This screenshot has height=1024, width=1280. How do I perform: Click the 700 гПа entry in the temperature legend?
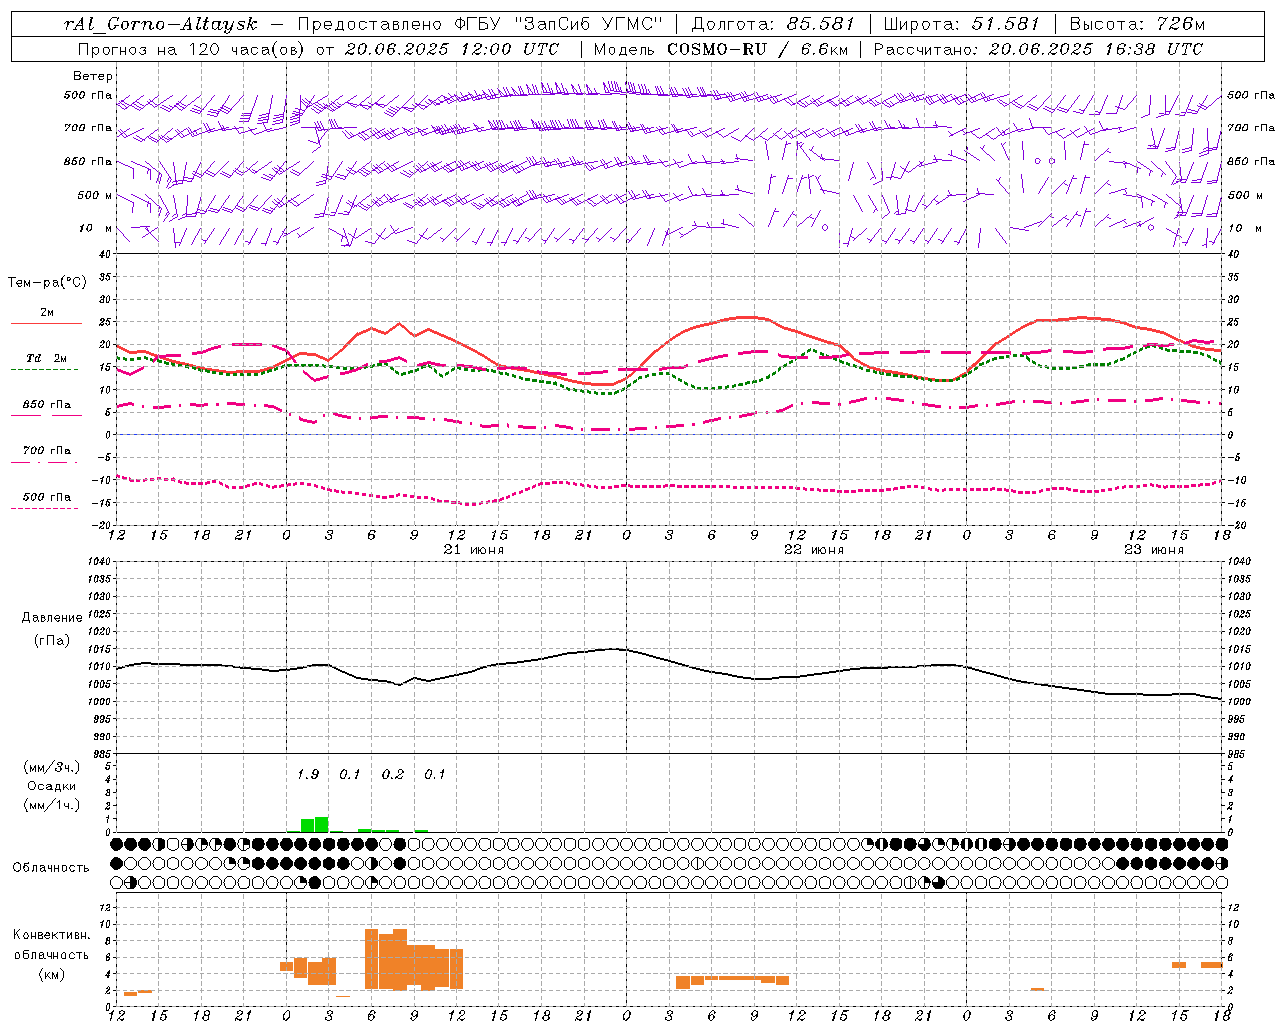pyautogui.click(x=46, y=451)
